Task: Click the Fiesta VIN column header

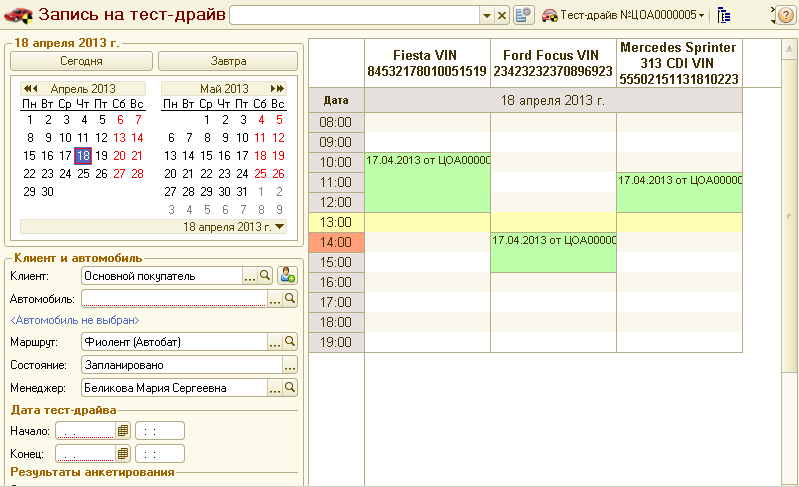Action: pos(427,63)
